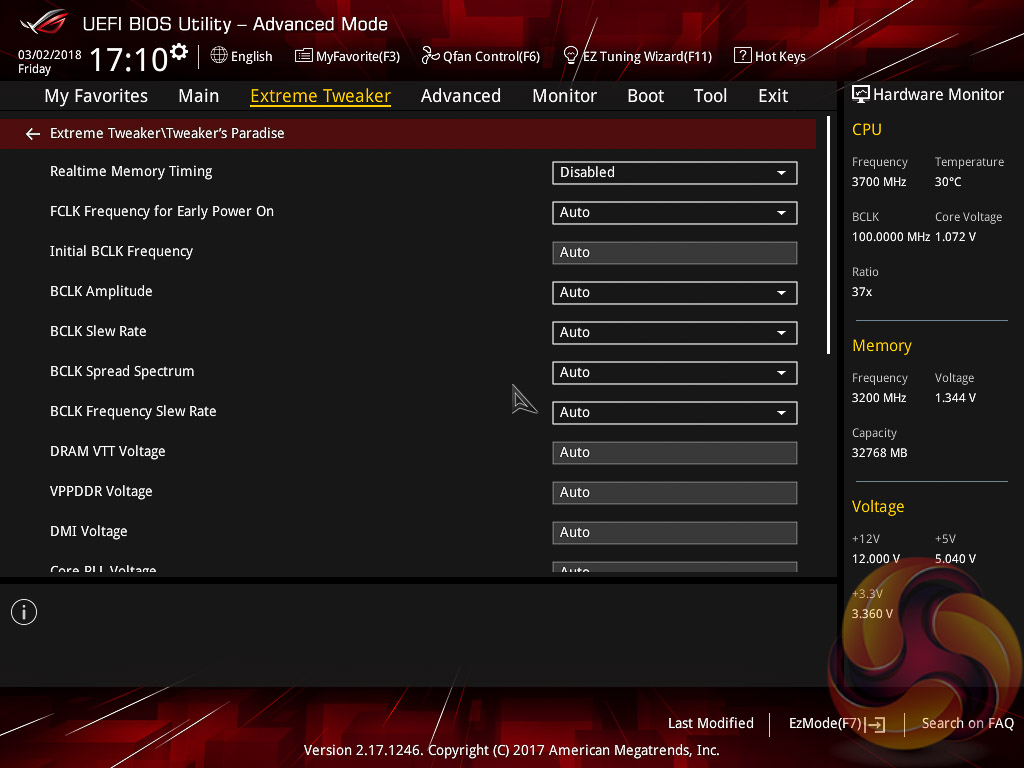1024x768 pixels.
Task: Click the EzMode exit arrow icon
Action: (x=876, y=724)
